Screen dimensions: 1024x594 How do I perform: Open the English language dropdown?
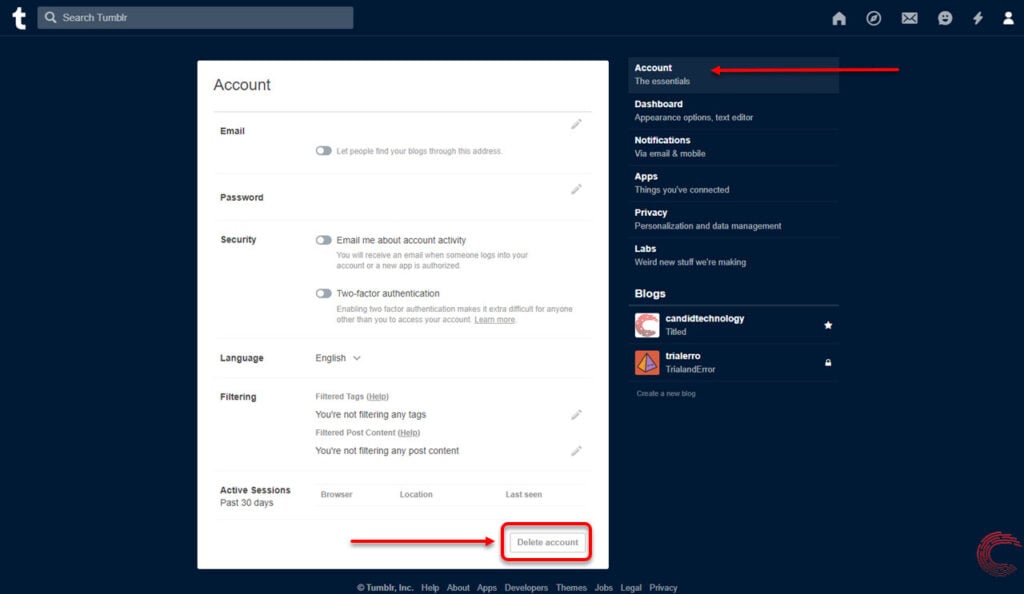[338, 358]
